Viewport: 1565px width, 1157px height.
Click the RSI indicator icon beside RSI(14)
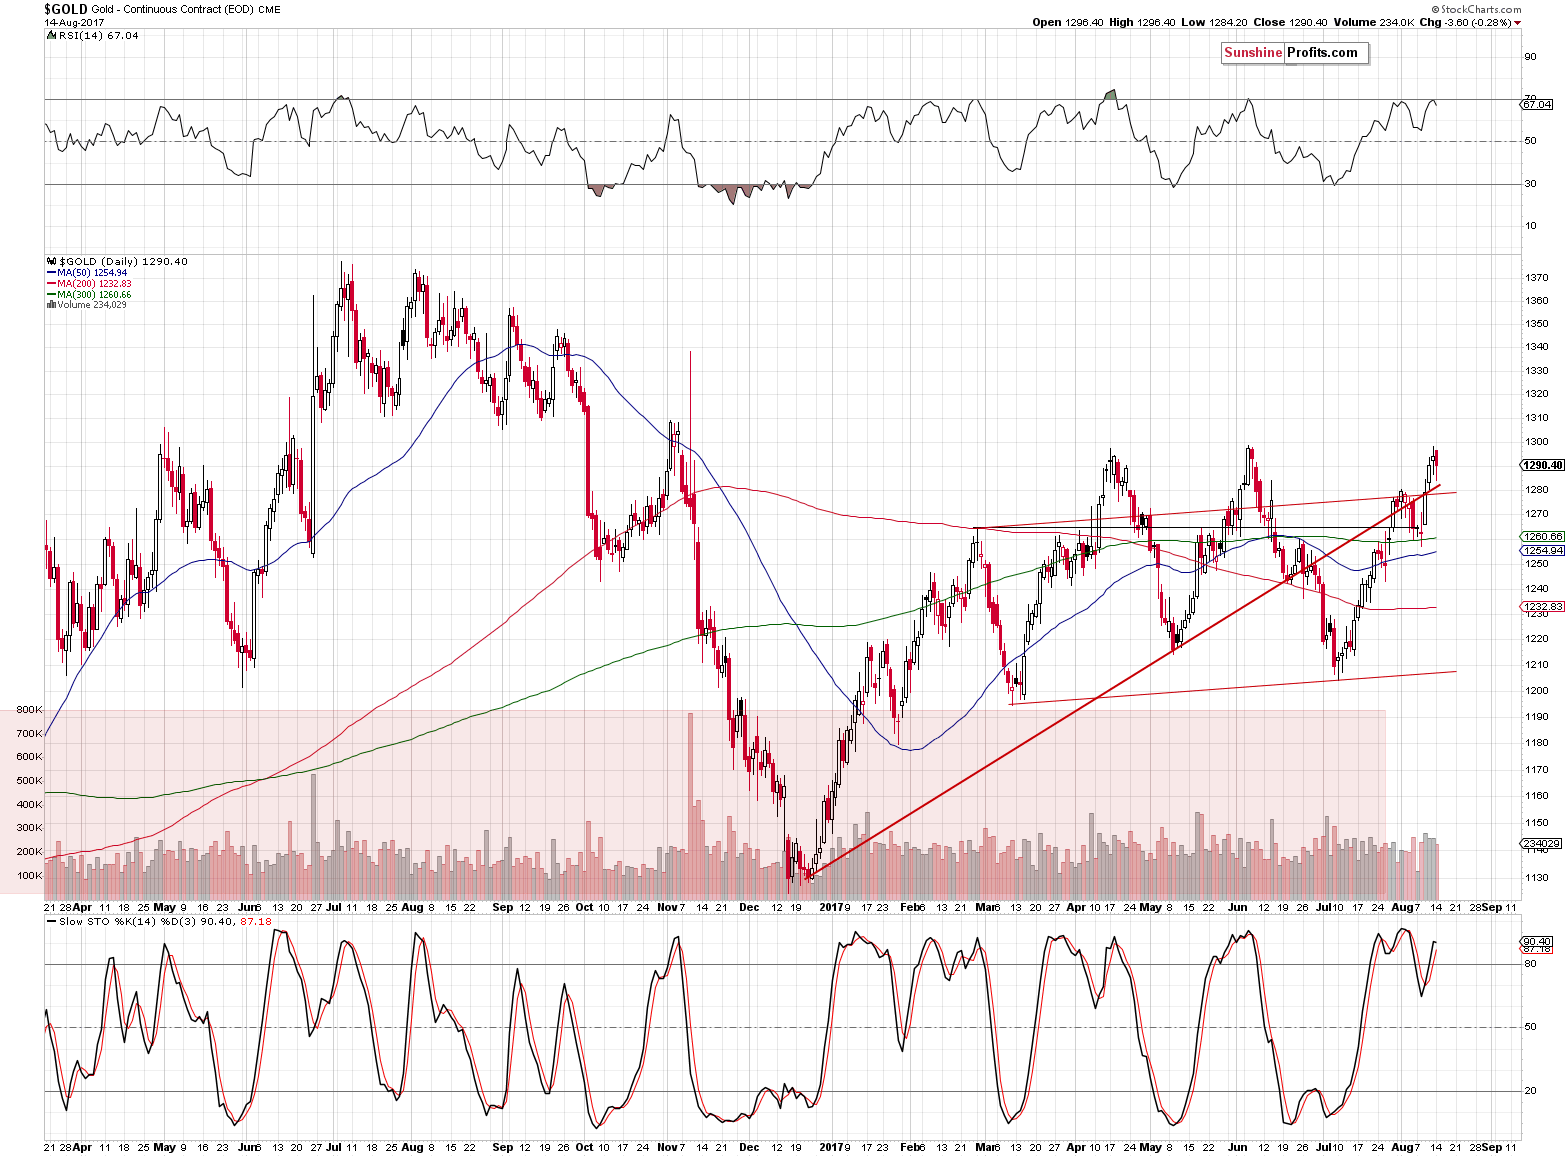point(51,35)
